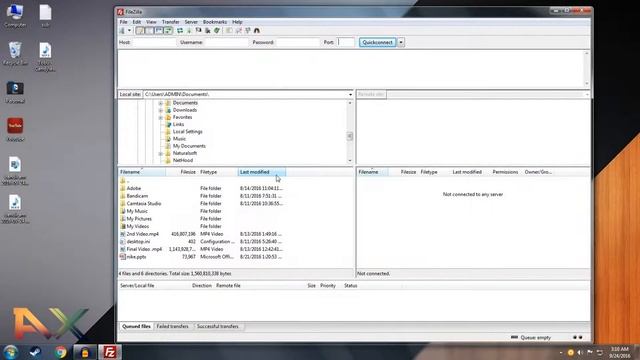Switch to the Queued files tab
The image size is (640, 360).
click(x=136, y=327)
